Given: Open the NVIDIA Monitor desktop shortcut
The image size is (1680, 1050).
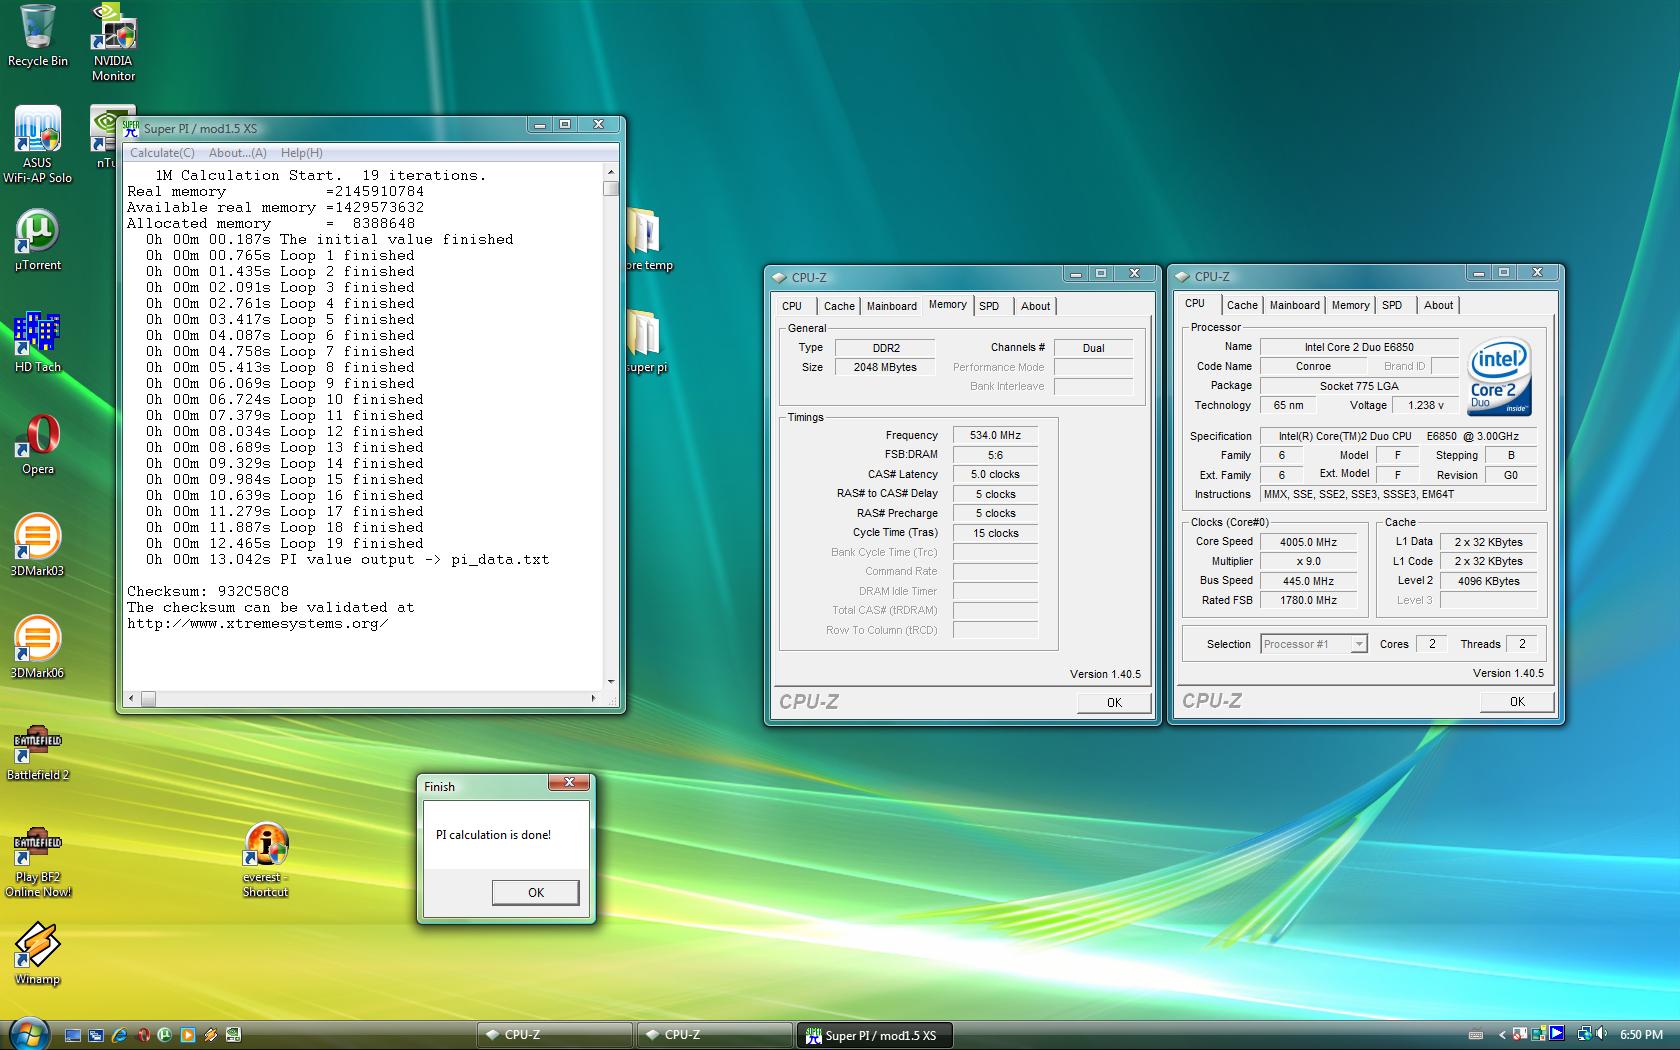Looking at the screenshot, I should tap(113, 42).
